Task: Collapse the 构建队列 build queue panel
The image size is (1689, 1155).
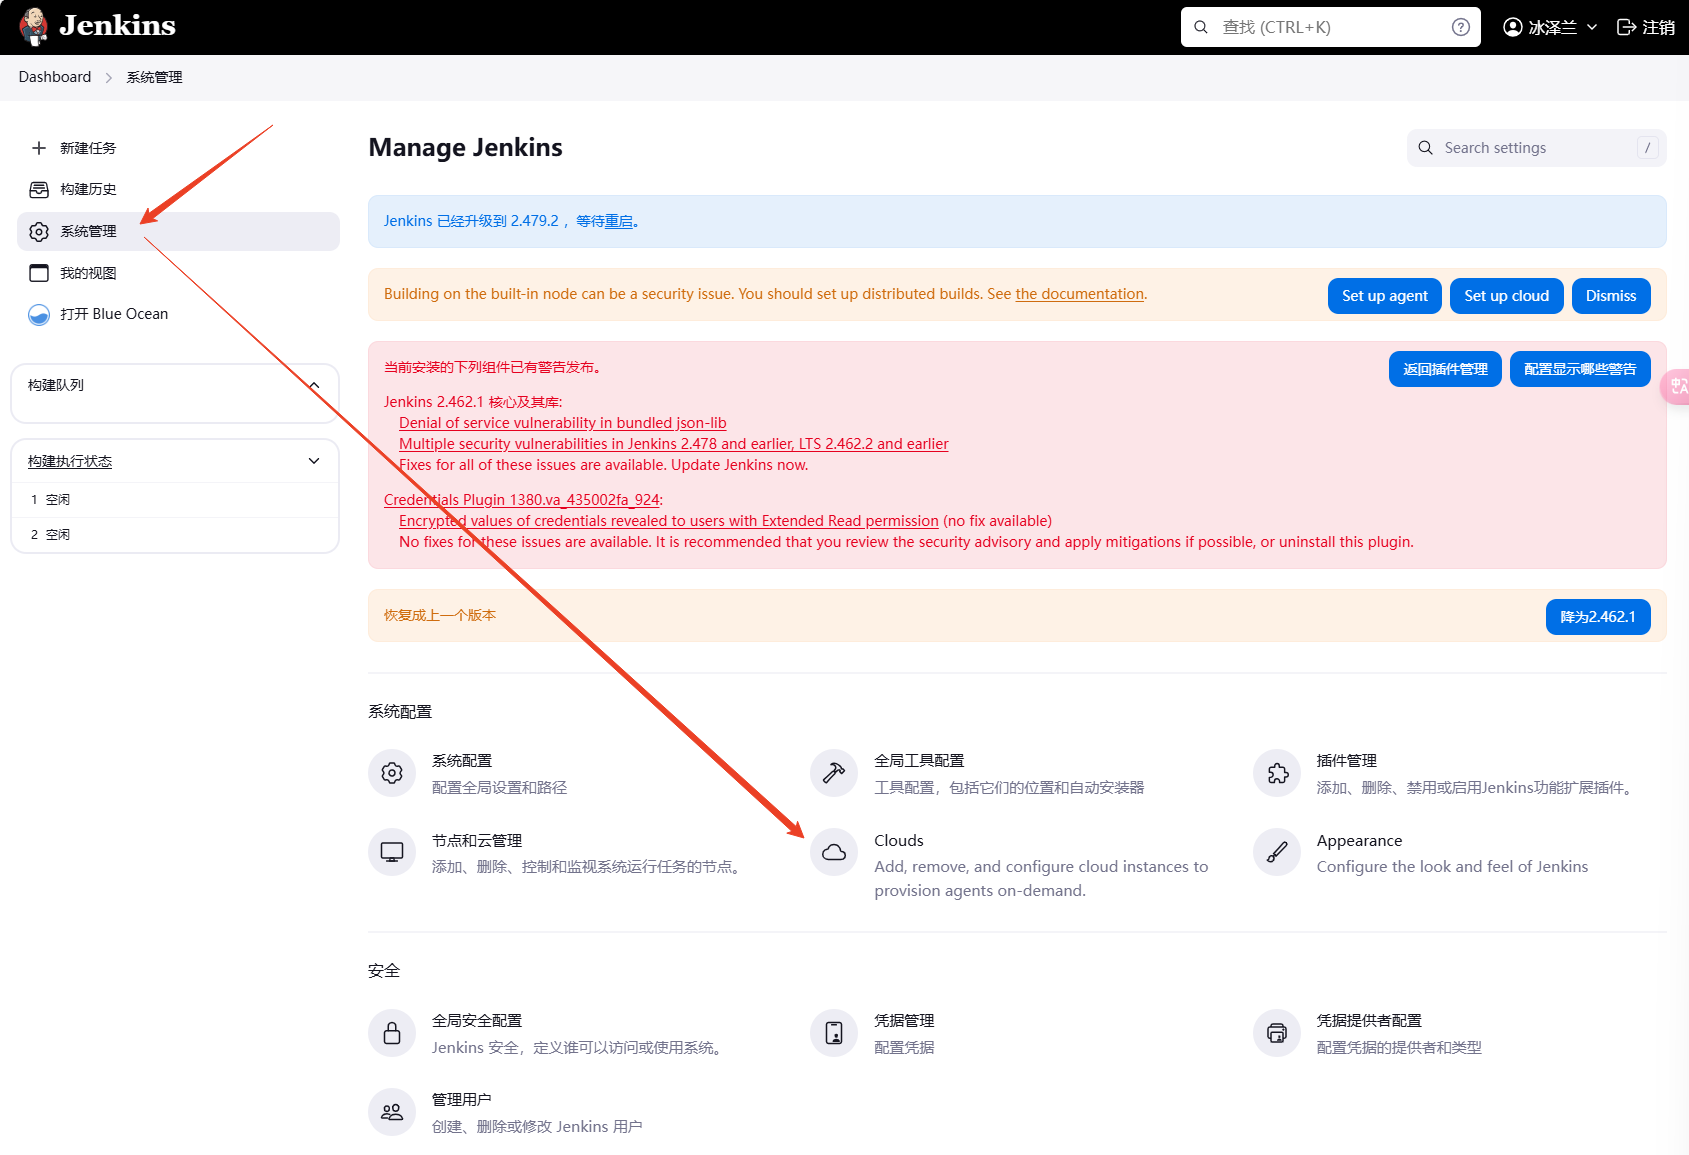Action: tap(314, 386)
